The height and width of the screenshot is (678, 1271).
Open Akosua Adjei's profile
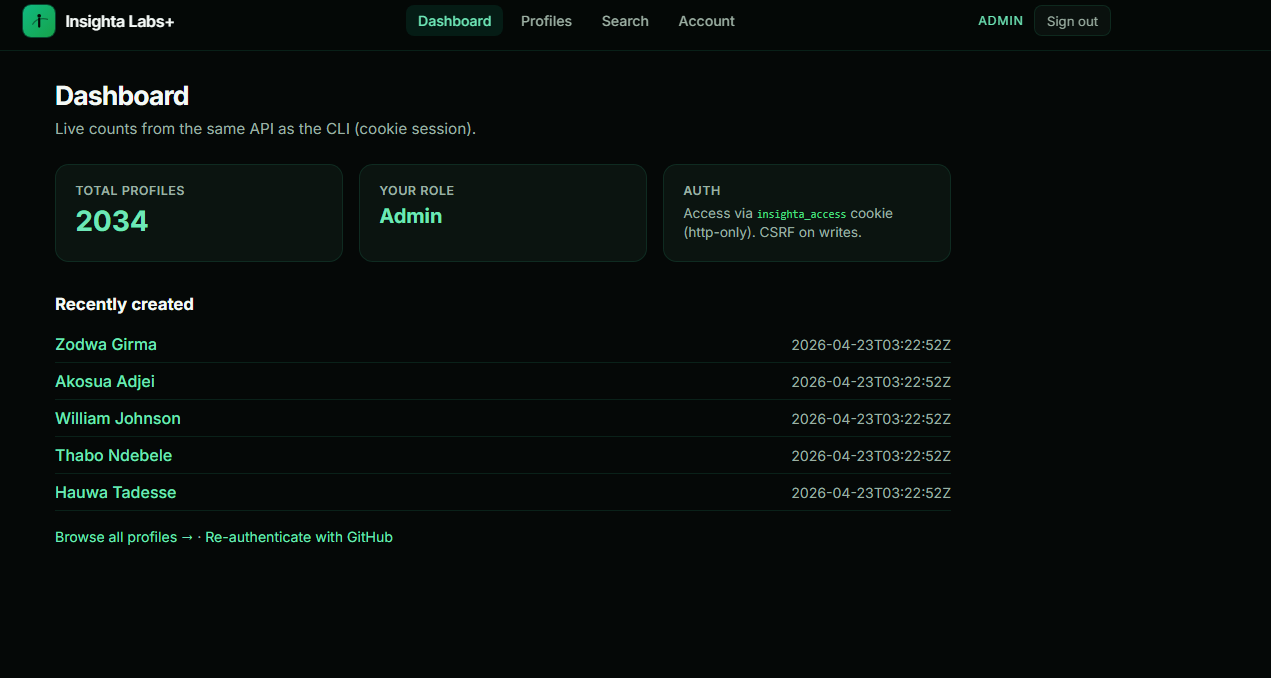[x=105, y=381]
